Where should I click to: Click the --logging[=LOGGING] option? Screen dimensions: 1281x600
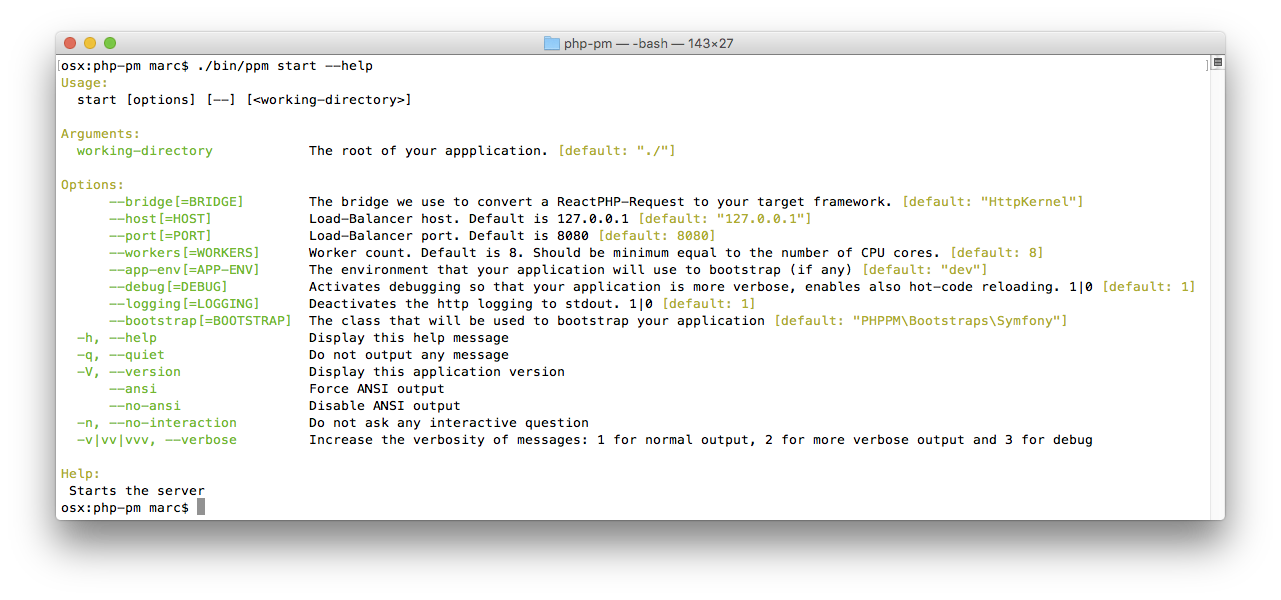(184, 303)
